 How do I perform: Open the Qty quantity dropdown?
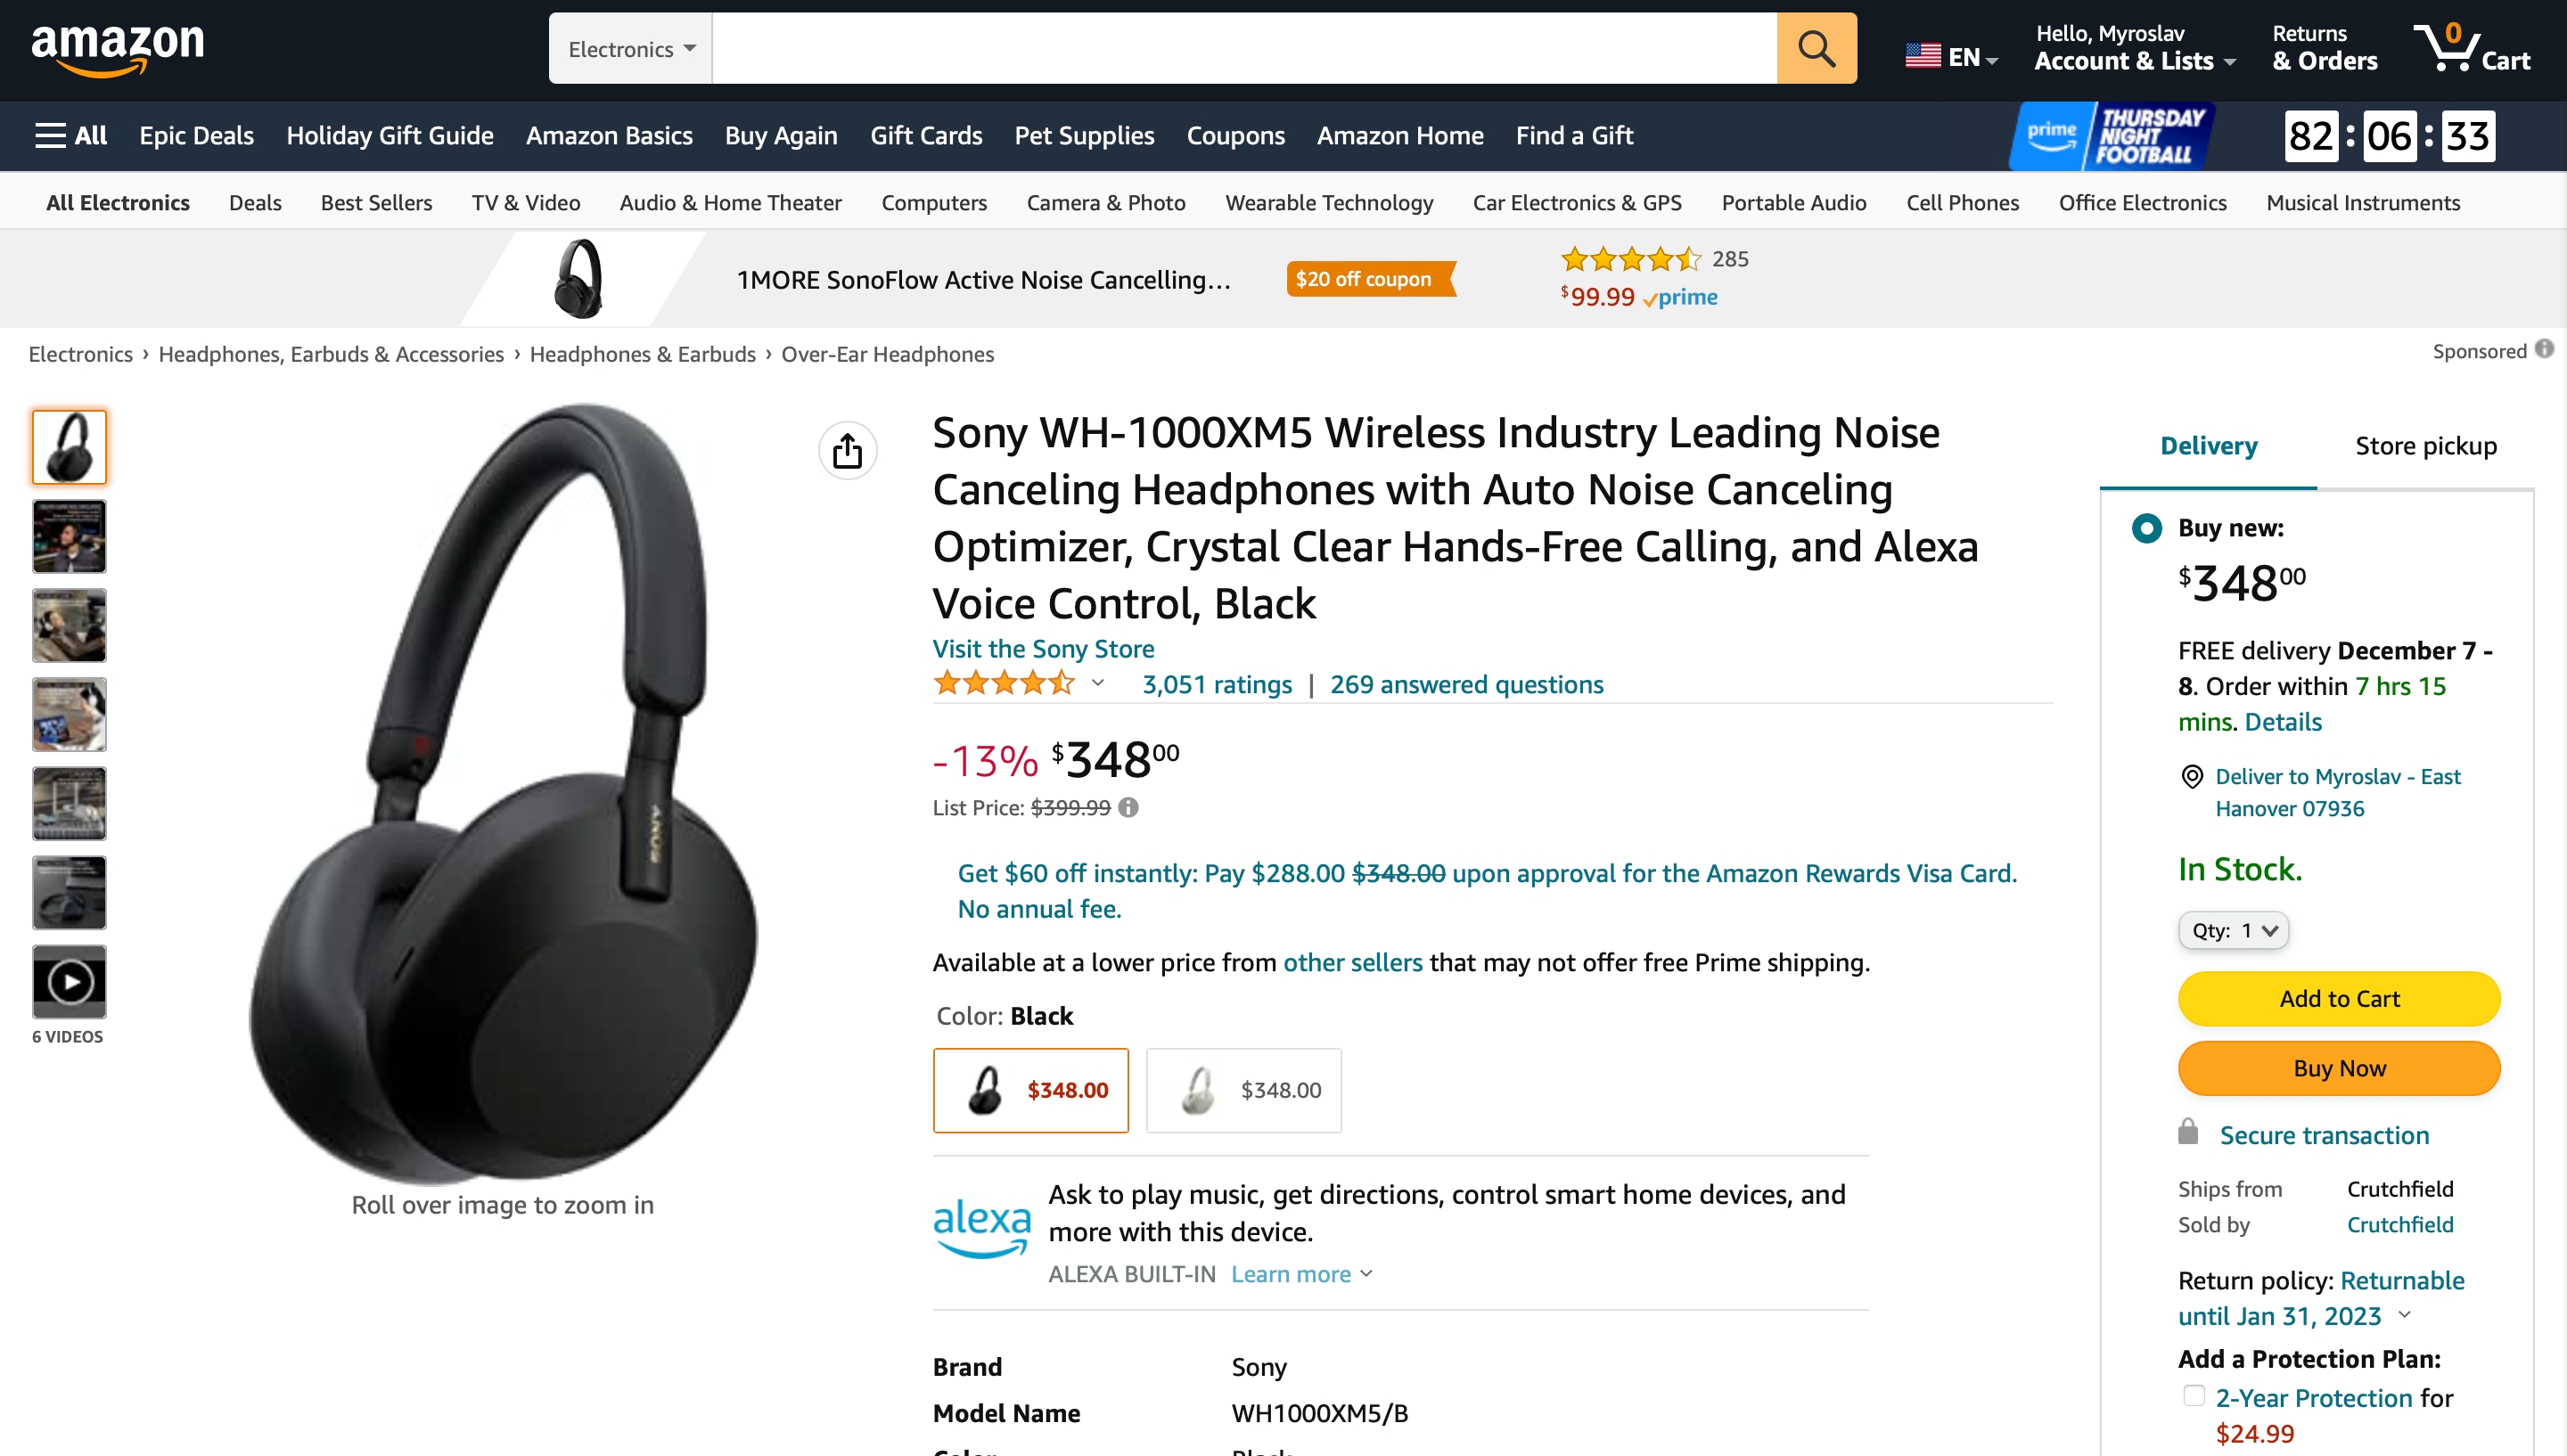[2233, 930]
